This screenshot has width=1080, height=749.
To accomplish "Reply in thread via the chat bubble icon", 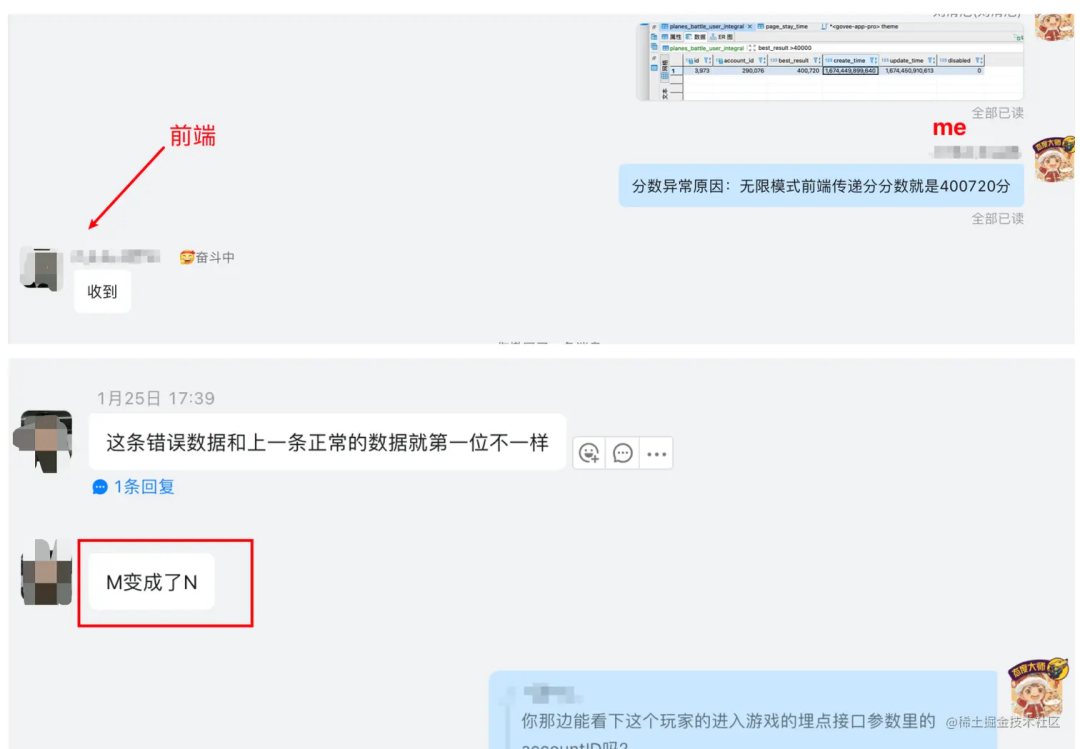I will [622, 452].
